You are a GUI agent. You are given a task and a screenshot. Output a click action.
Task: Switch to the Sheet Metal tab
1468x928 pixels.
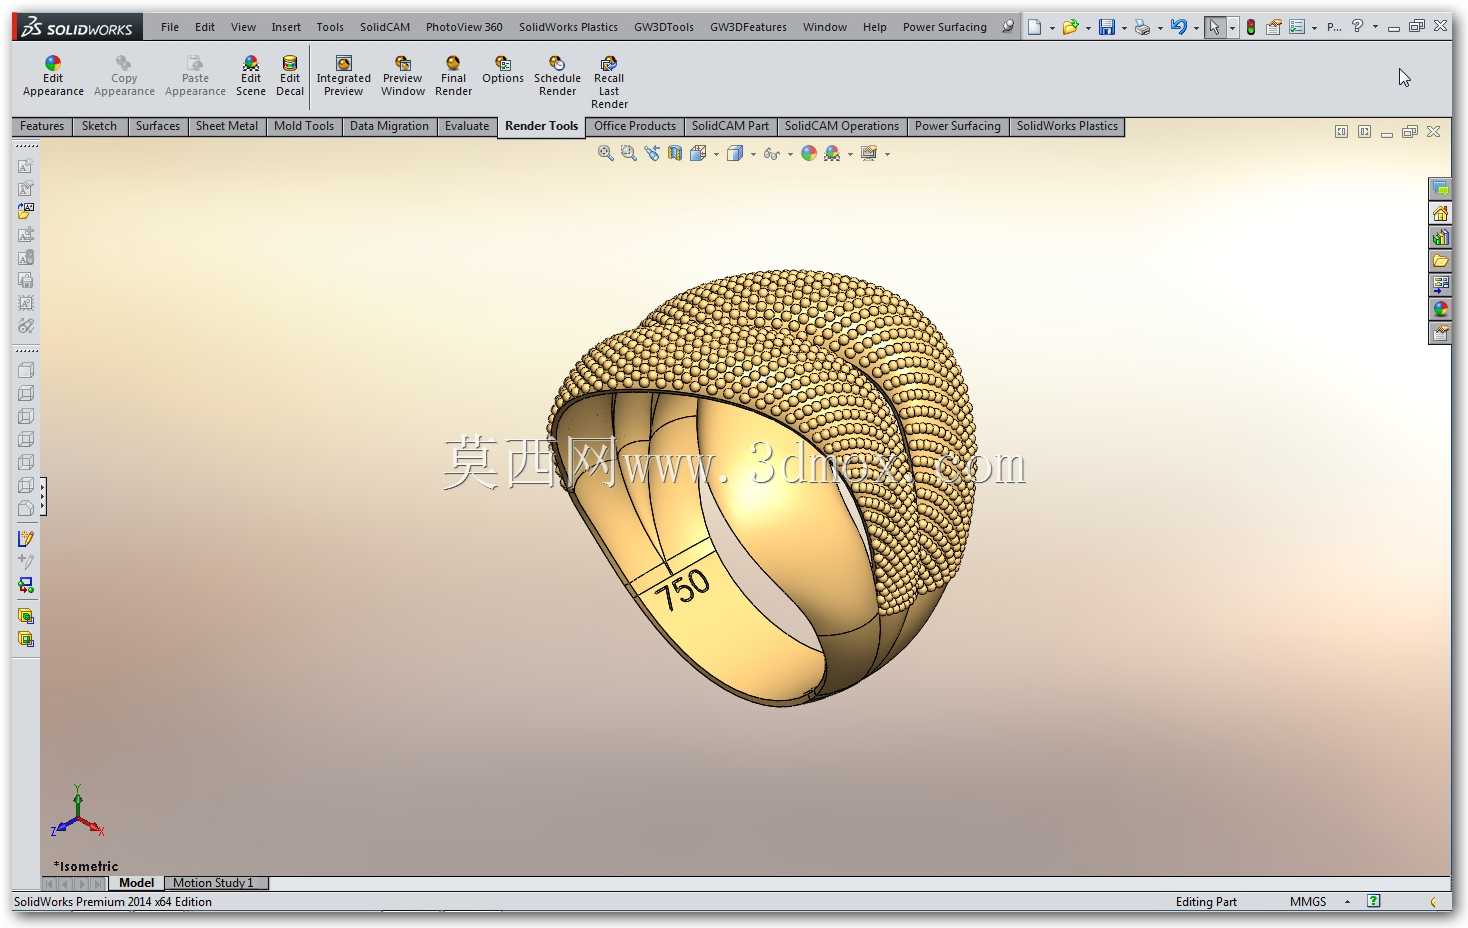click(227, 126)
